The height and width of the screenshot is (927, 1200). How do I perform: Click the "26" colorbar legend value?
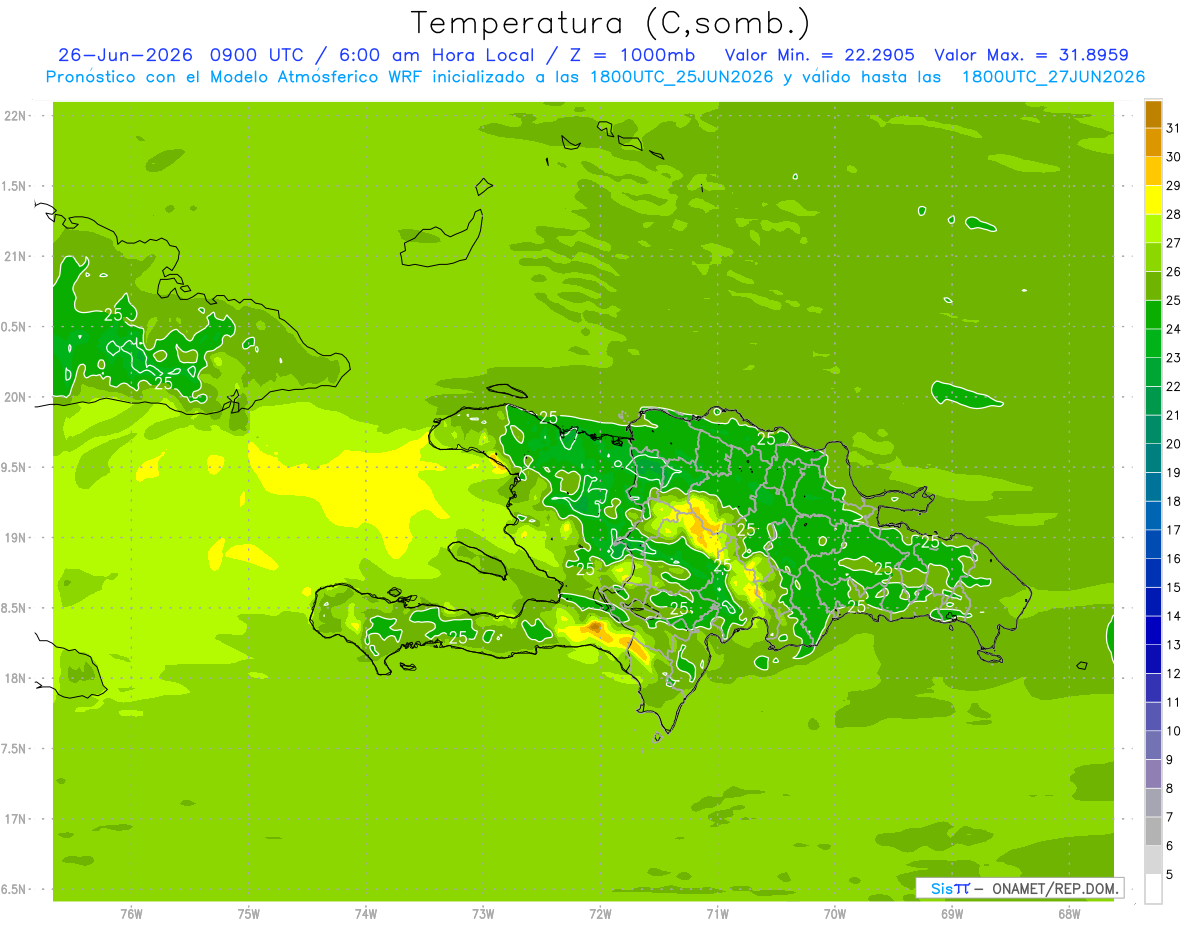tap(1173, 271)
